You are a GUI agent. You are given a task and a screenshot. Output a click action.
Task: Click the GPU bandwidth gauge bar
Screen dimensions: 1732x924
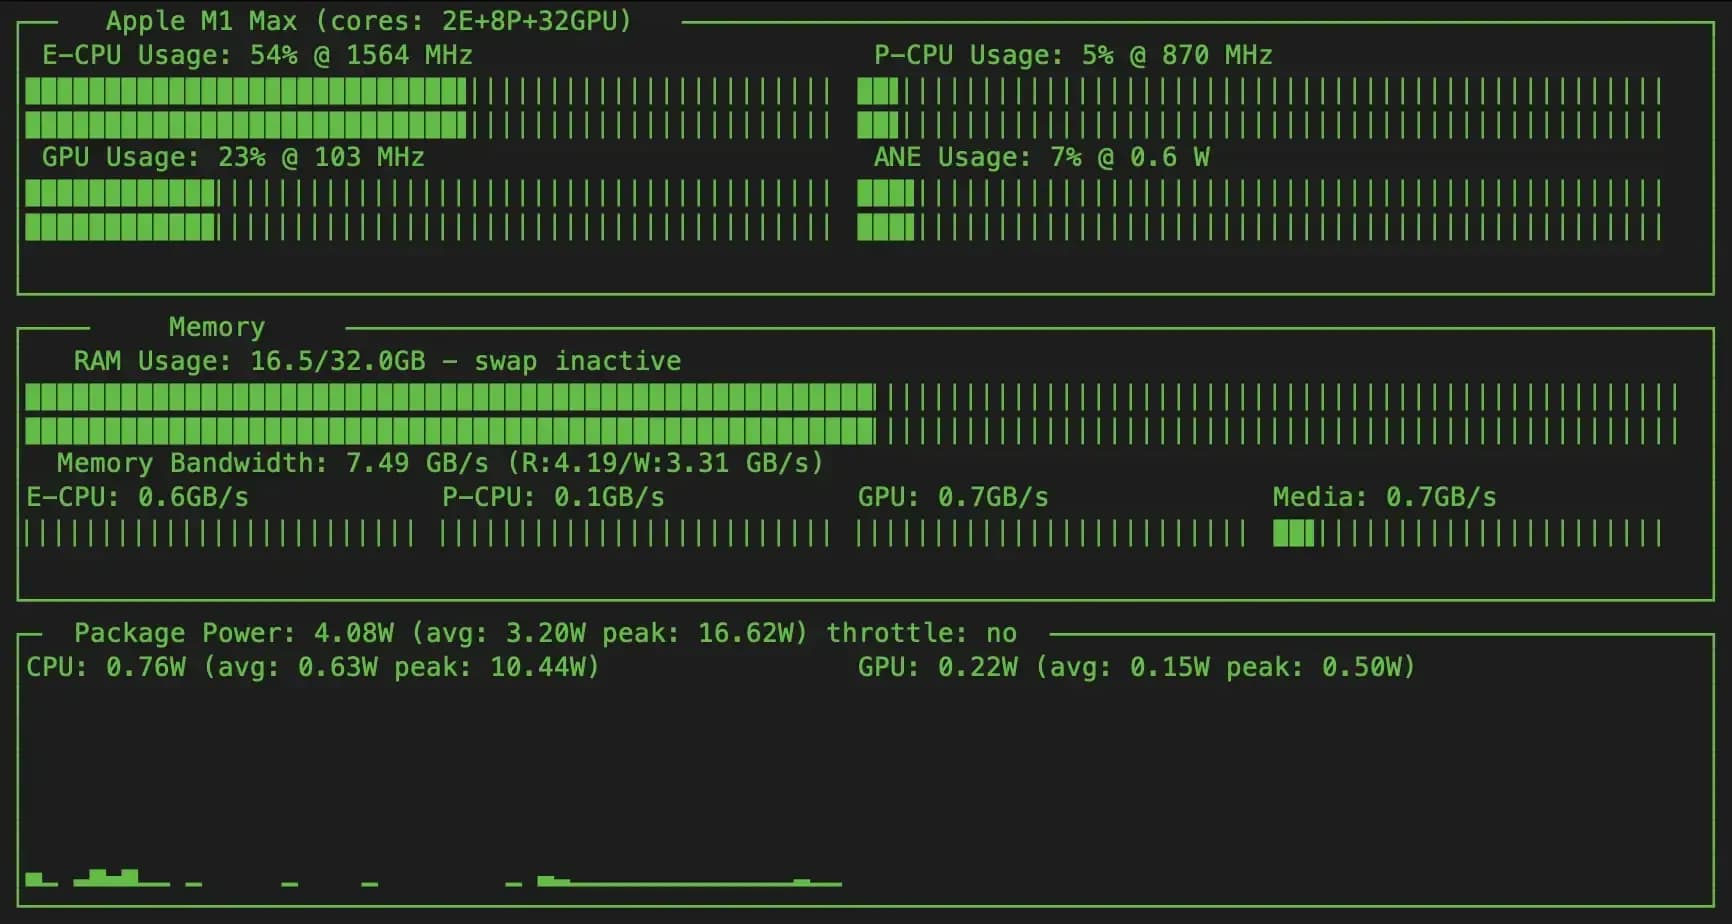[1052, 533]
